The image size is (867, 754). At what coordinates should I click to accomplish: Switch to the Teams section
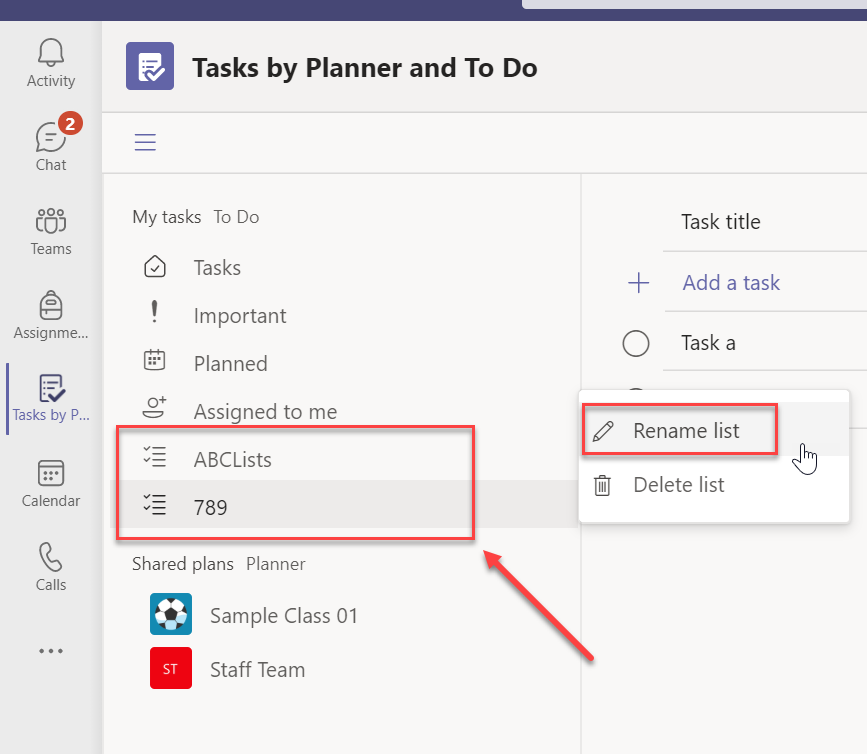pos(50,230)
